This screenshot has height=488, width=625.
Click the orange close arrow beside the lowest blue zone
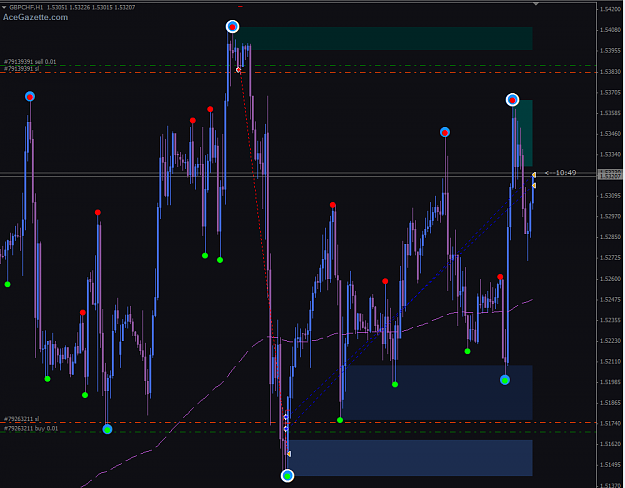[x=289, y=454]
